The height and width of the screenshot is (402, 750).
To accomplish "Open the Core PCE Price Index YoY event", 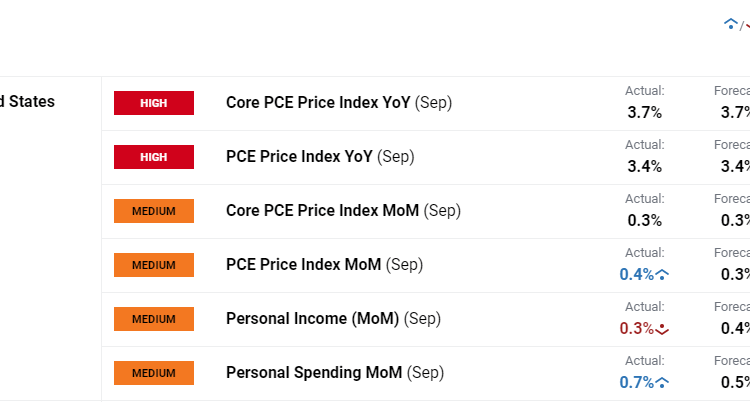I will [x=339, y=103].
